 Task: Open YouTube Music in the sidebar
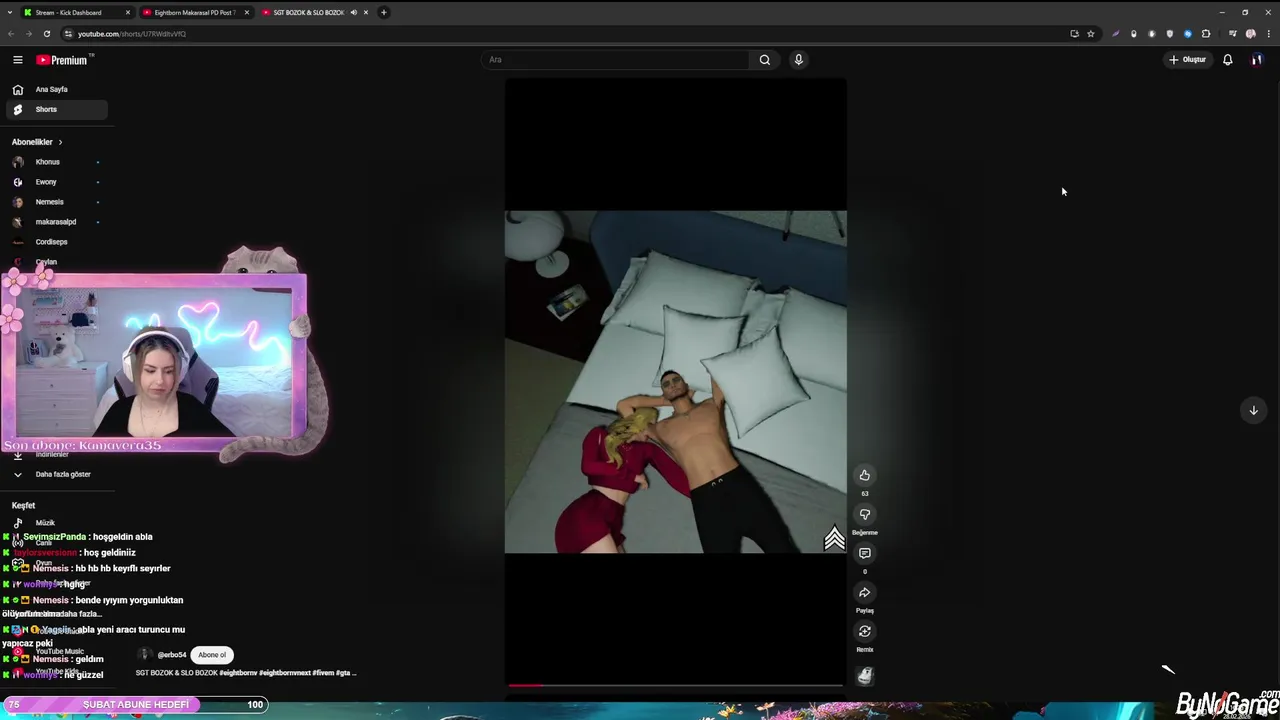(x=56, y=652)
